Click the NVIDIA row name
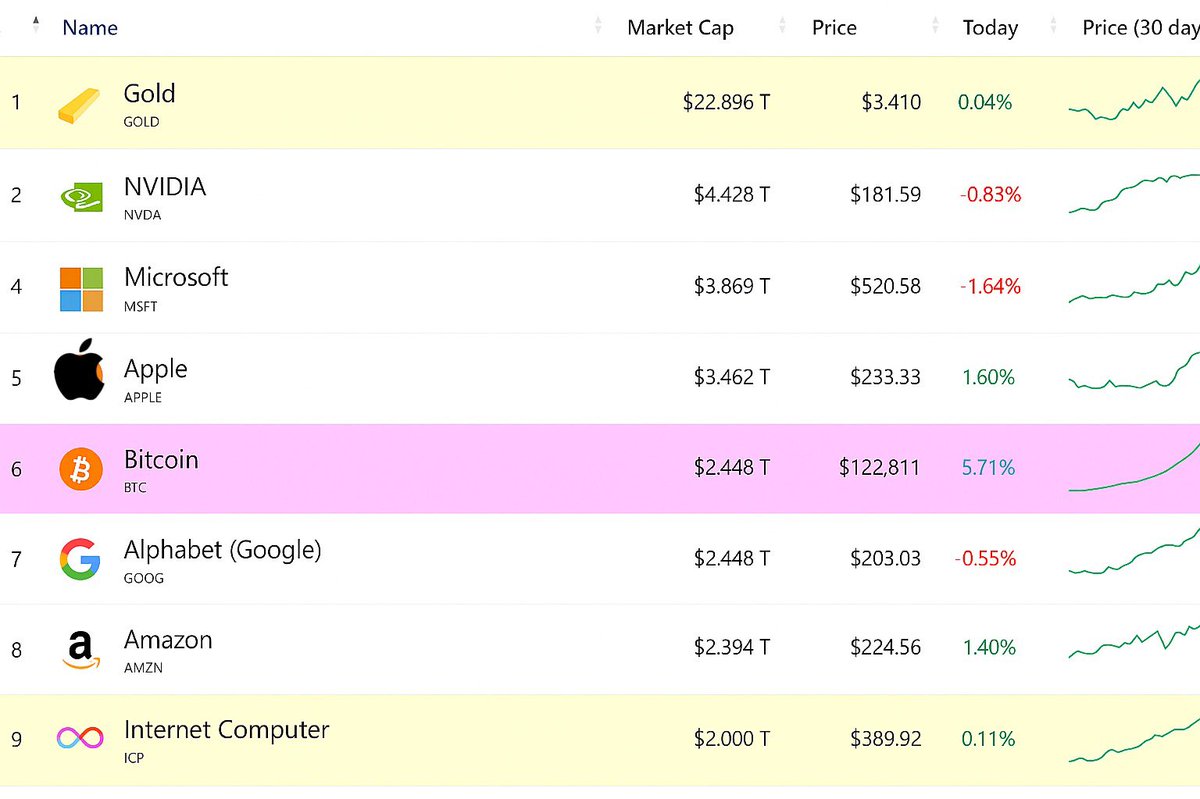This screenshot has width=1200, height=799. click(164, 186)
